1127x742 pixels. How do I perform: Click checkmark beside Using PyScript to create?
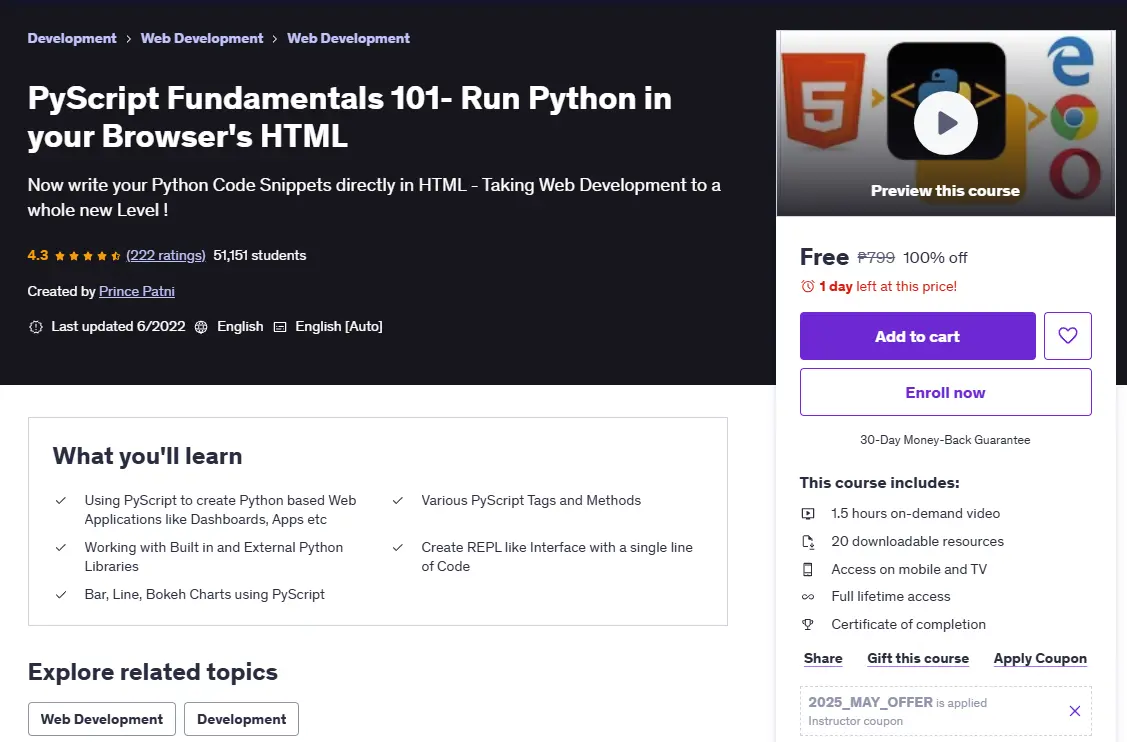pos(61,500)
